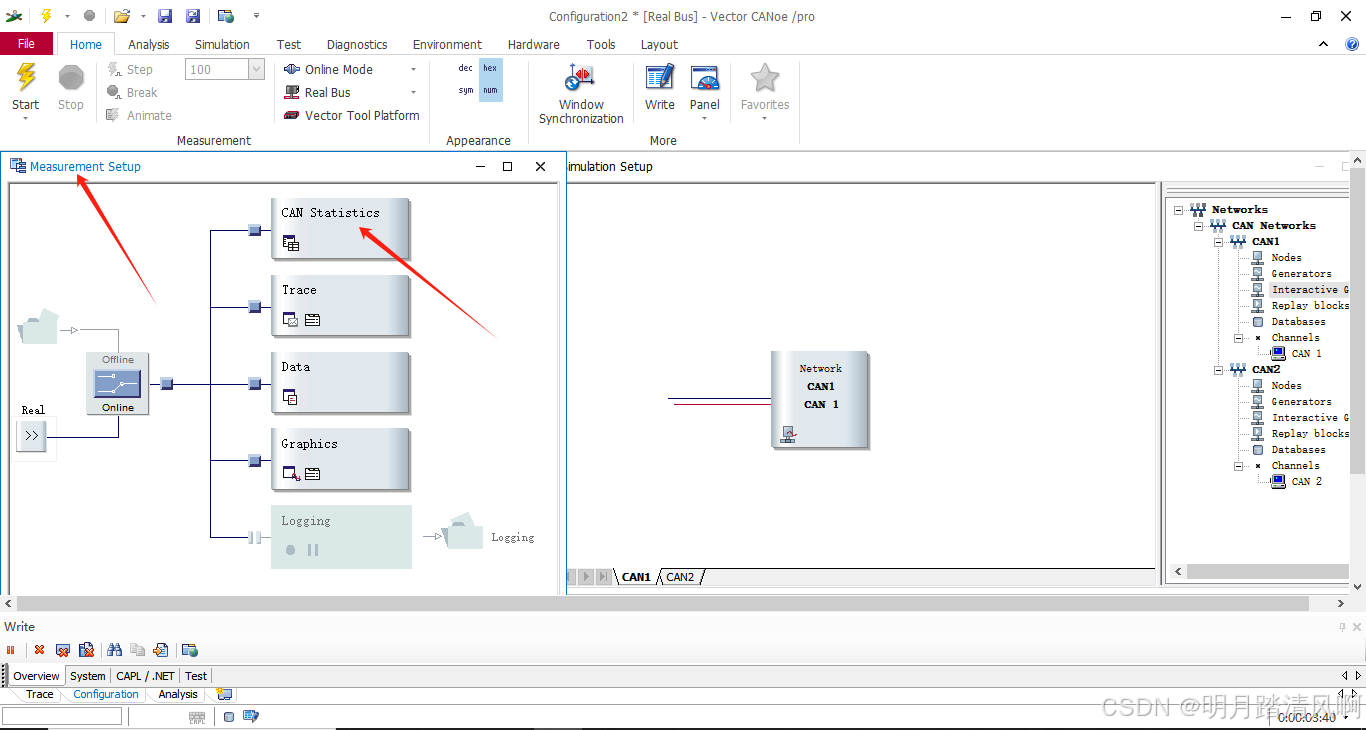Click the save-as disk icon in title bar
Viewport: 1366px width, 730px height.
point(193,16)
